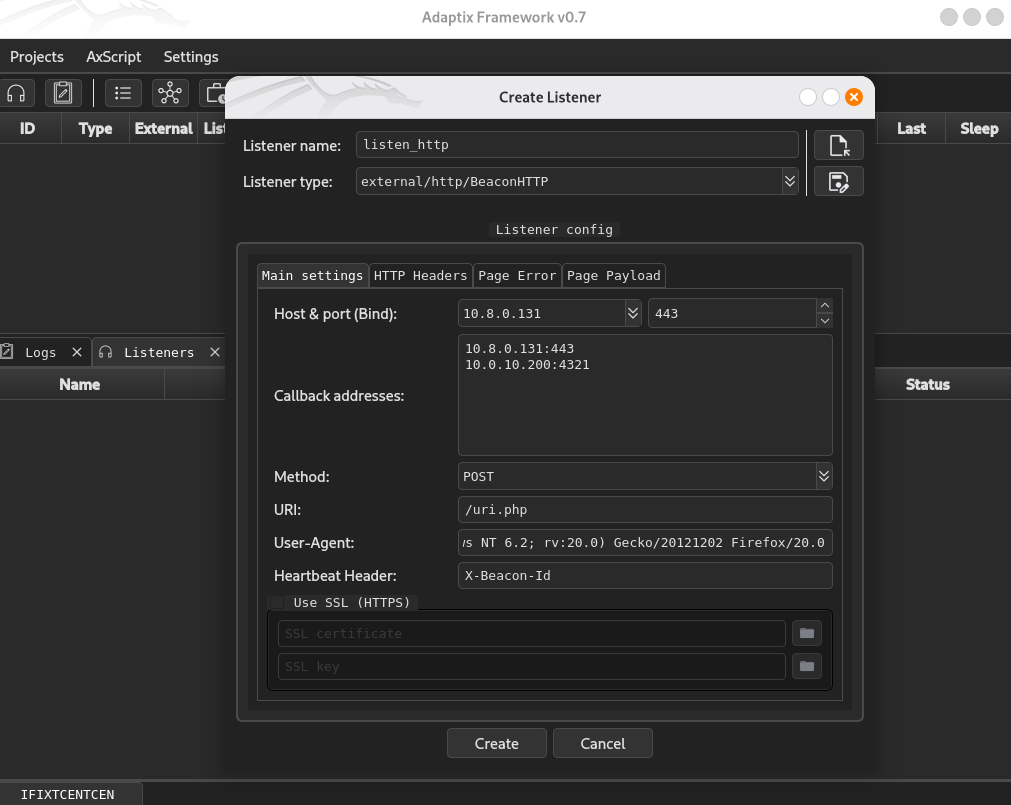Click the Create button

point(496,744)
